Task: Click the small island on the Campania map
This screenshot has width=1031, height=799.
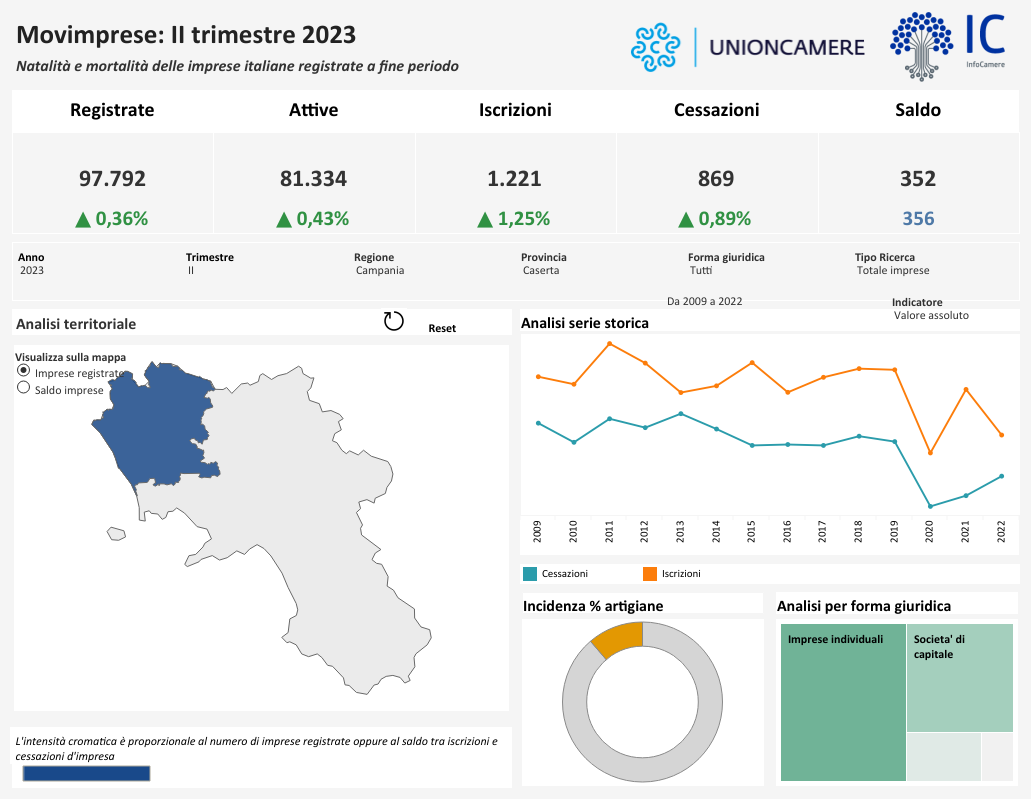Action: point(116,534)
